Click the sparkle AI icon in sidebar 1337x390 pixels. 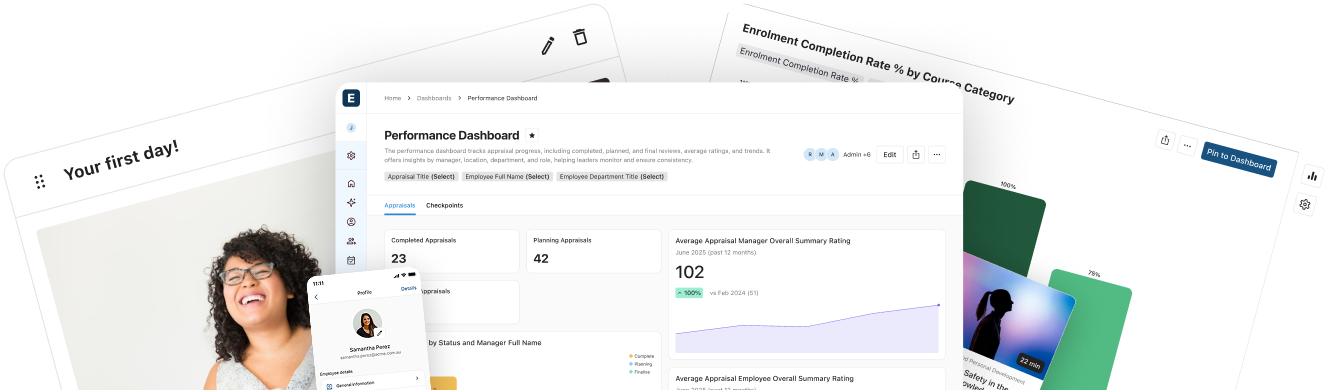[x=351, y=202]
